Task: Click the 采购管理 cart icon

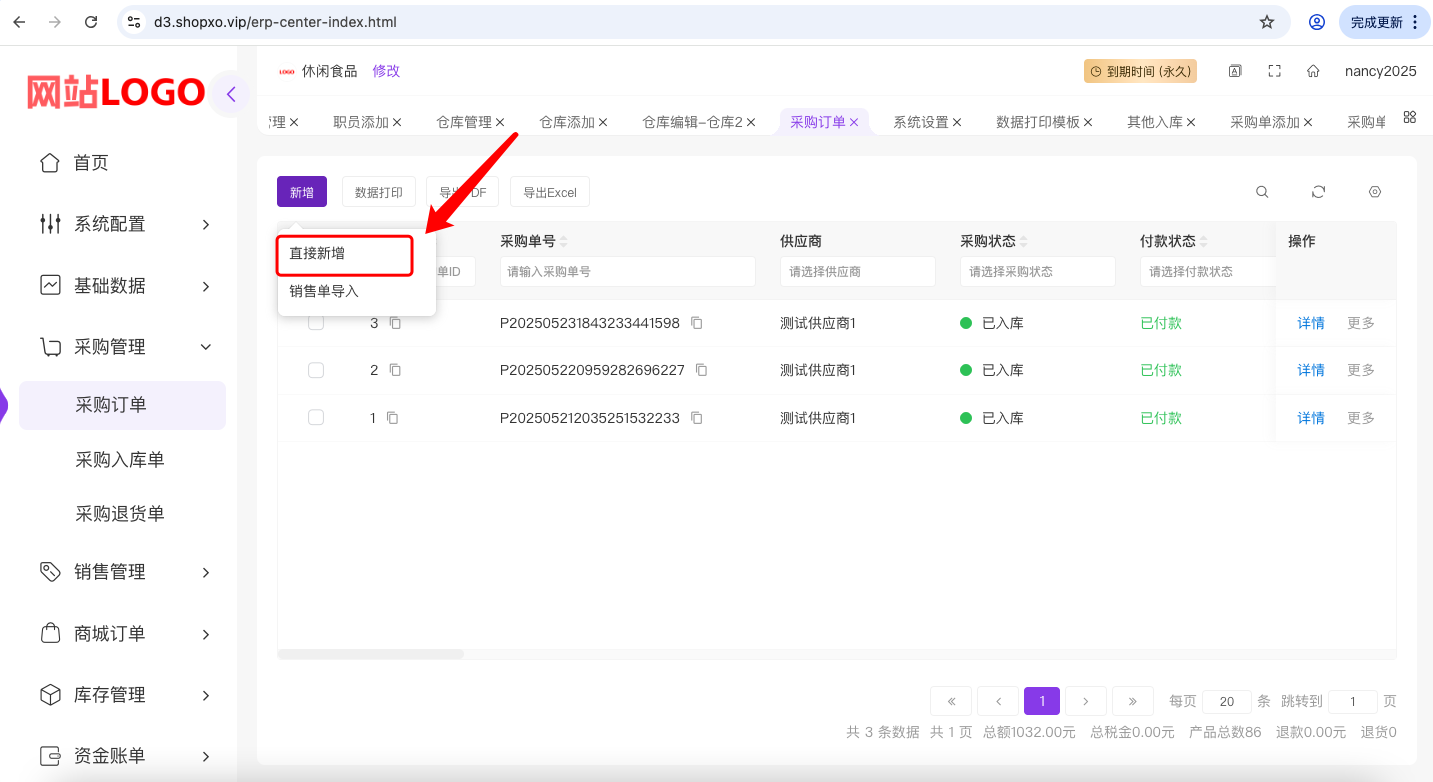Action: click(x=49, y=347)
